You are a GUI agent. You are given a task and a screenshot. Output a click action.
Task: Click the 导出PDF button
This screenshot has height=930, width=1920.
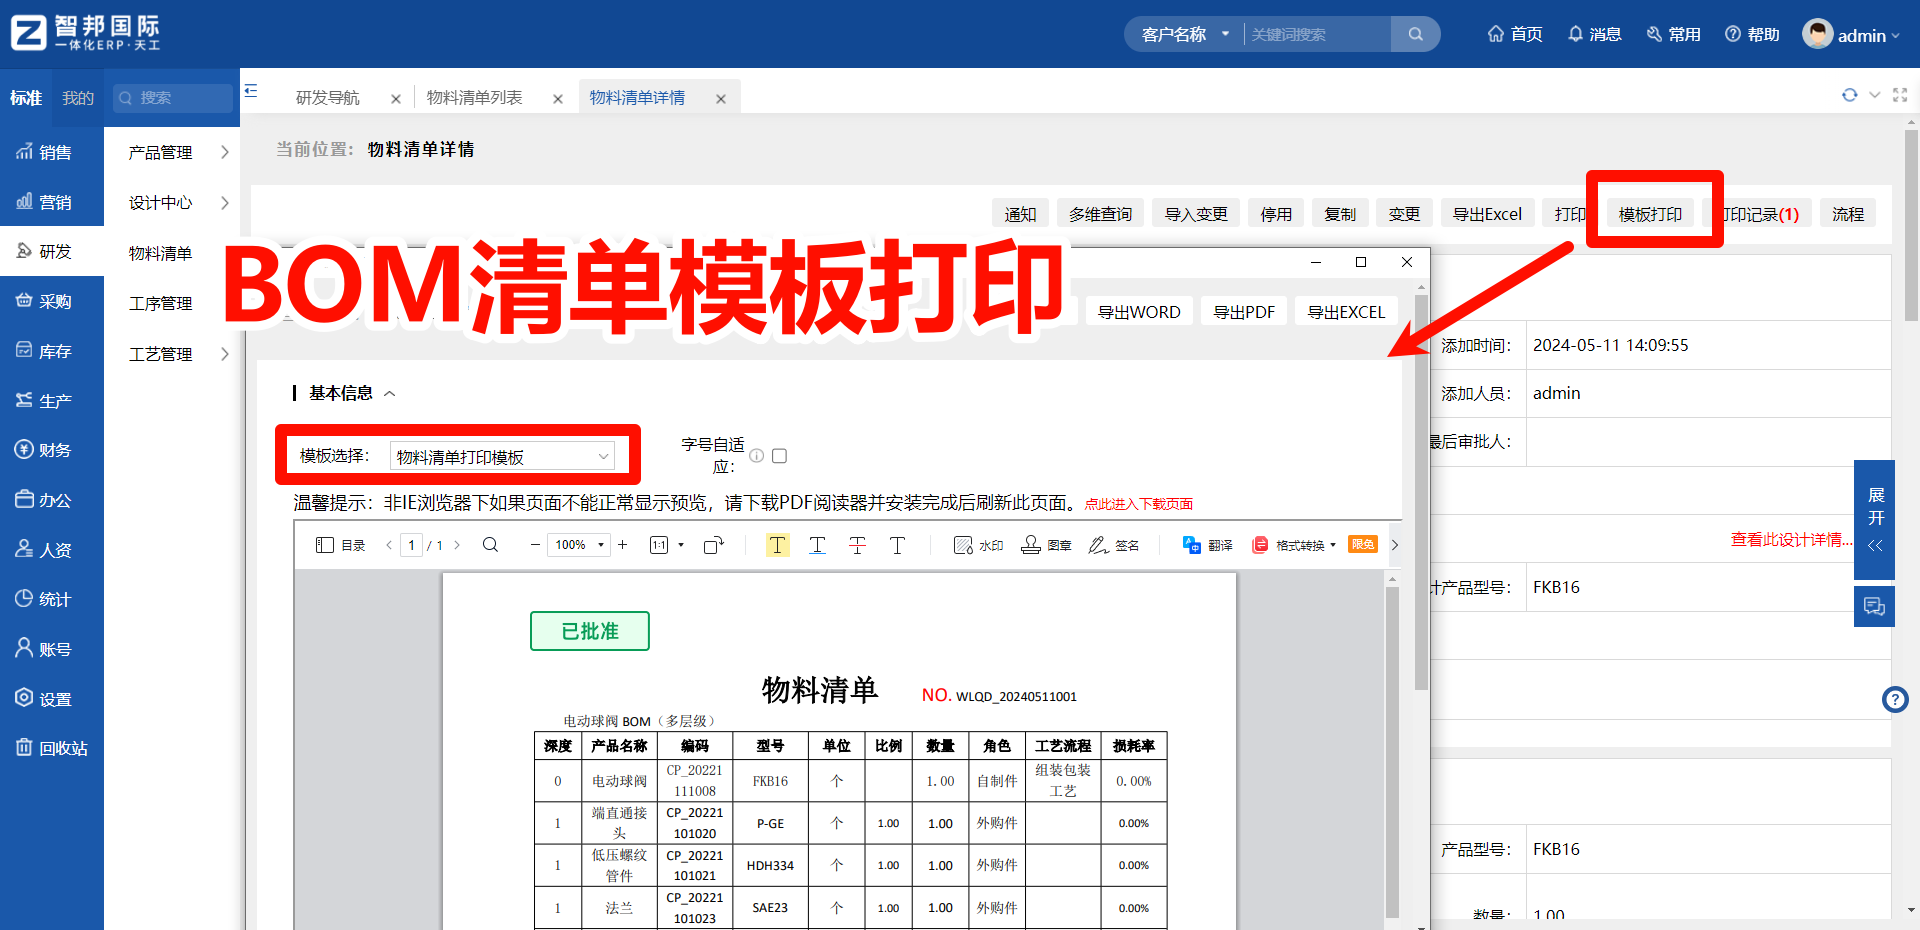tap(1243, 312)
